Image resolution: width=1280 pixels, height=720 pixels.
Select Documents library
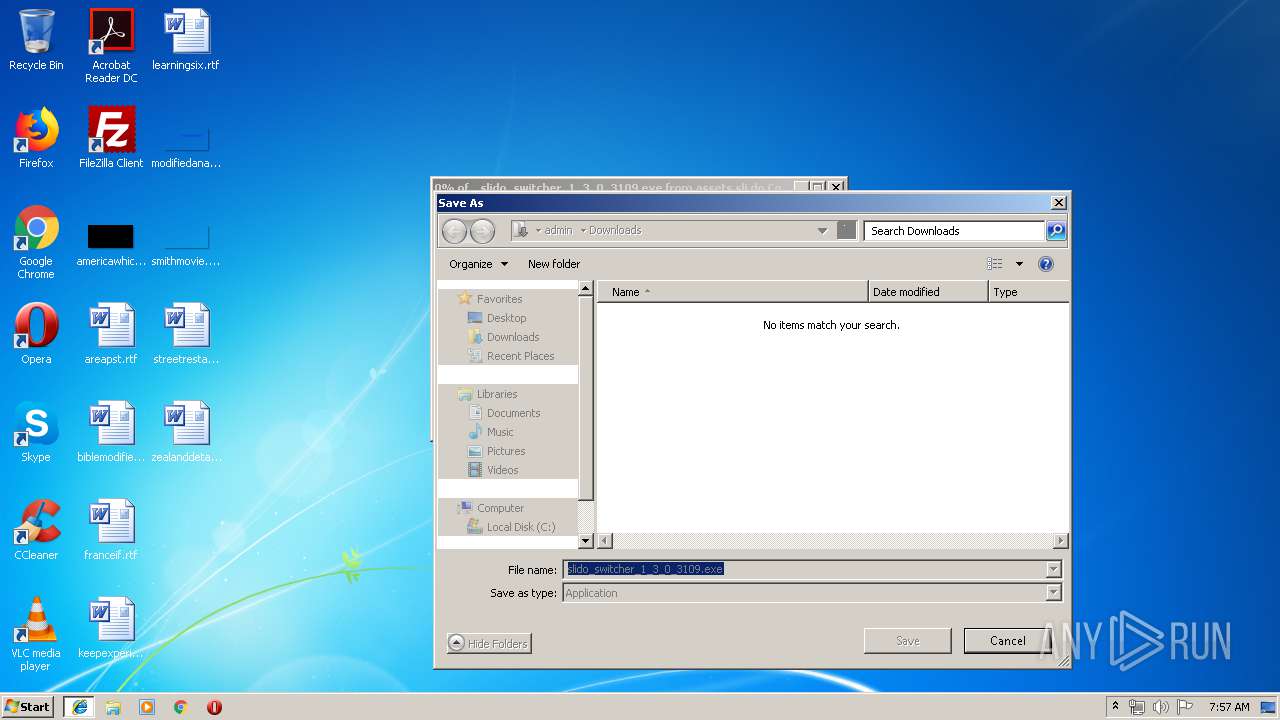(513, 413)
